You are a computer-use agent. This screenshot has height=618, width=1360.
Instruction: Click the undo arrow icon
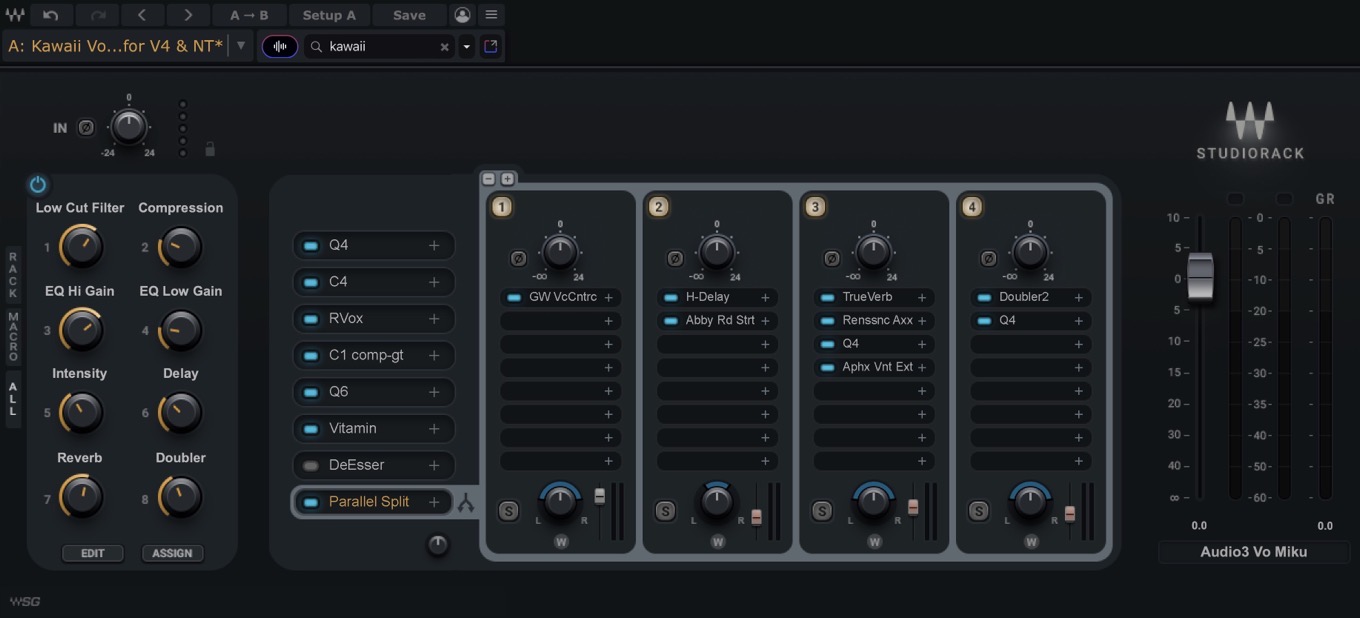[x=51, y=15]
